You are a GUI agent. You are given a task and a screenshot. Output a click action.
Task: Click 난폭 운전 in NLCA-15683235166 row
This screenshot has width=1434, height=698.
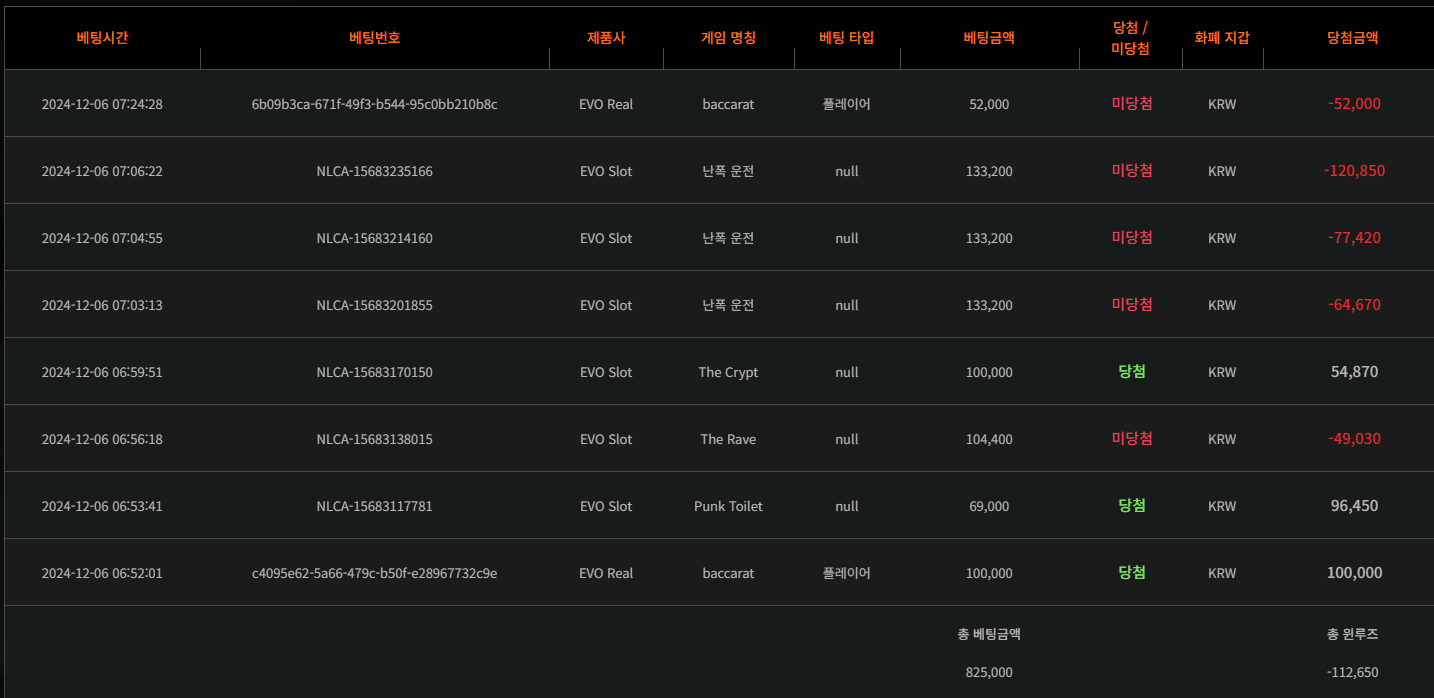tap(728, 171)
